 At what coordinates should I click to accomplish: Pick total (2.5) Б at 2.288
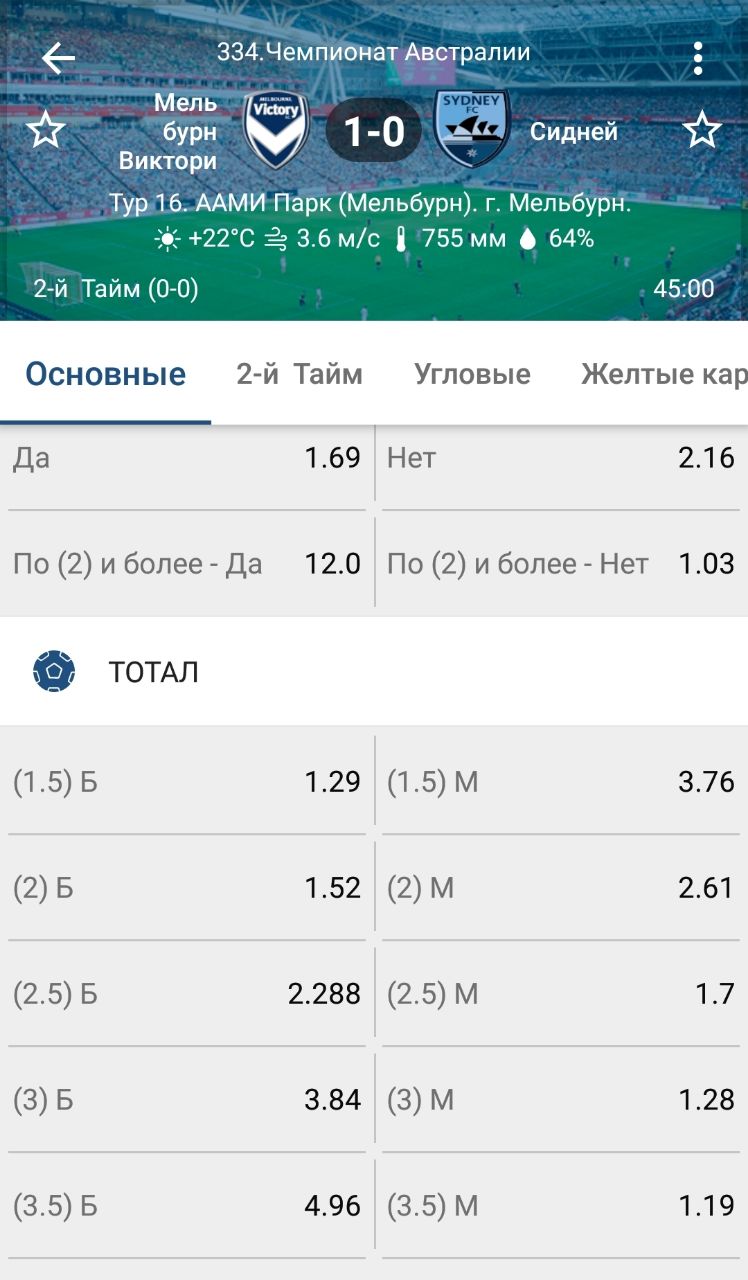click(x=187, y=994)
